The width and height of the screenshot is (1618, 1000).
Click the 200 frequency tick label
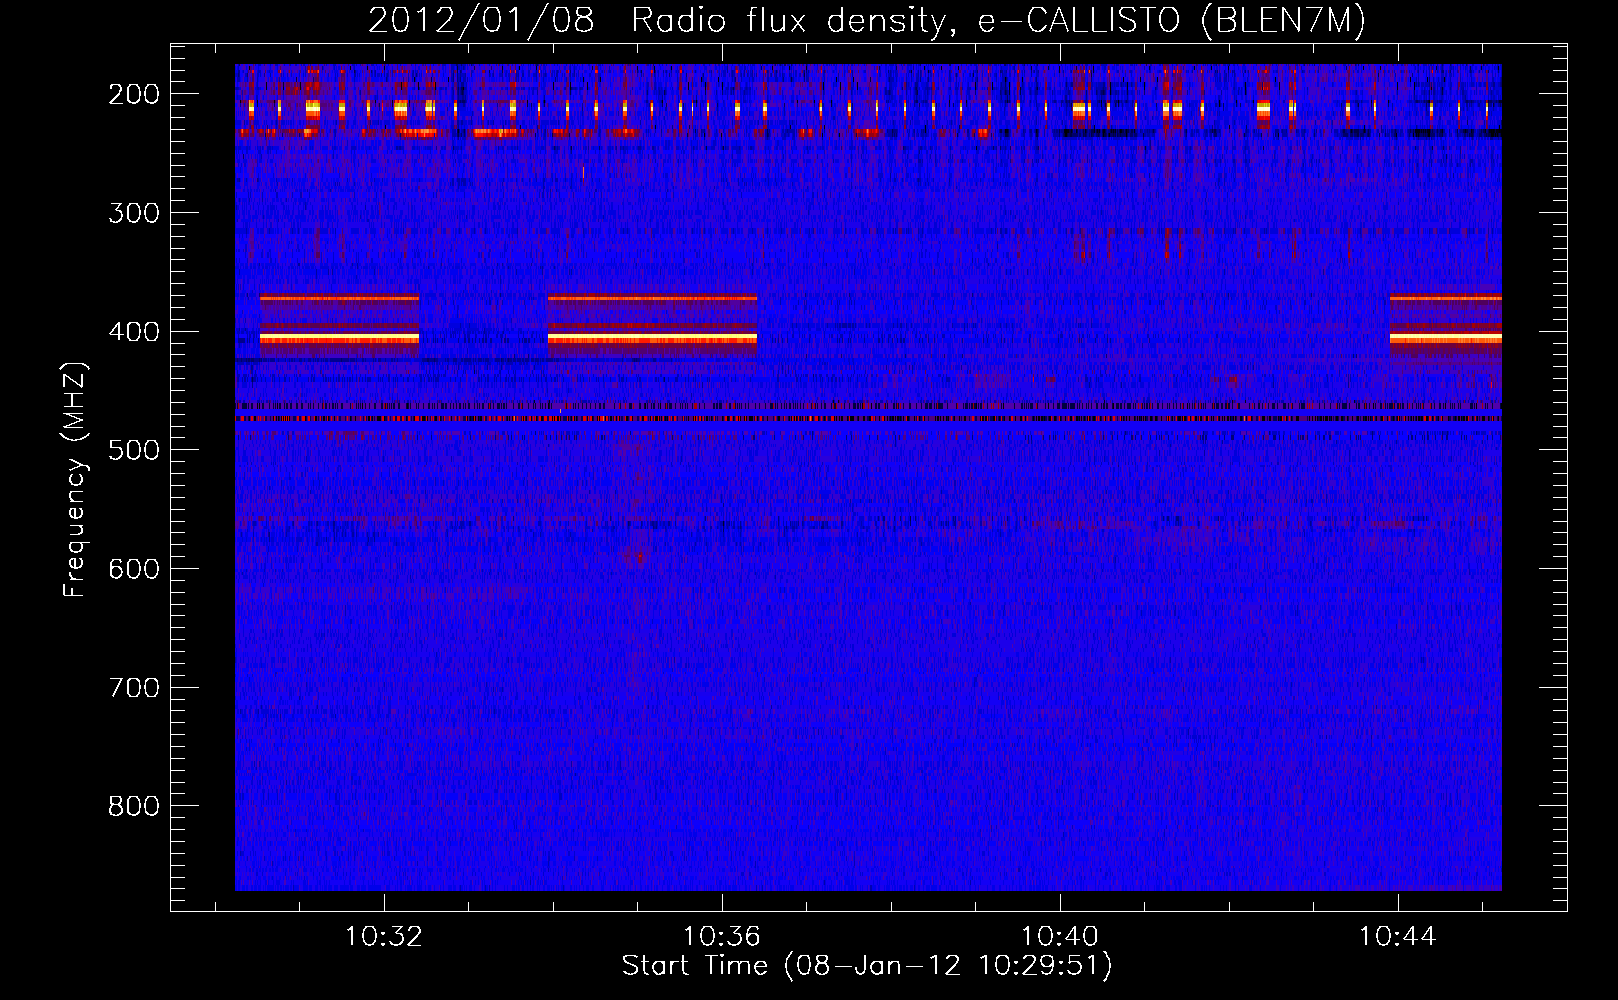pyautogui.click(x=134, y=94)
